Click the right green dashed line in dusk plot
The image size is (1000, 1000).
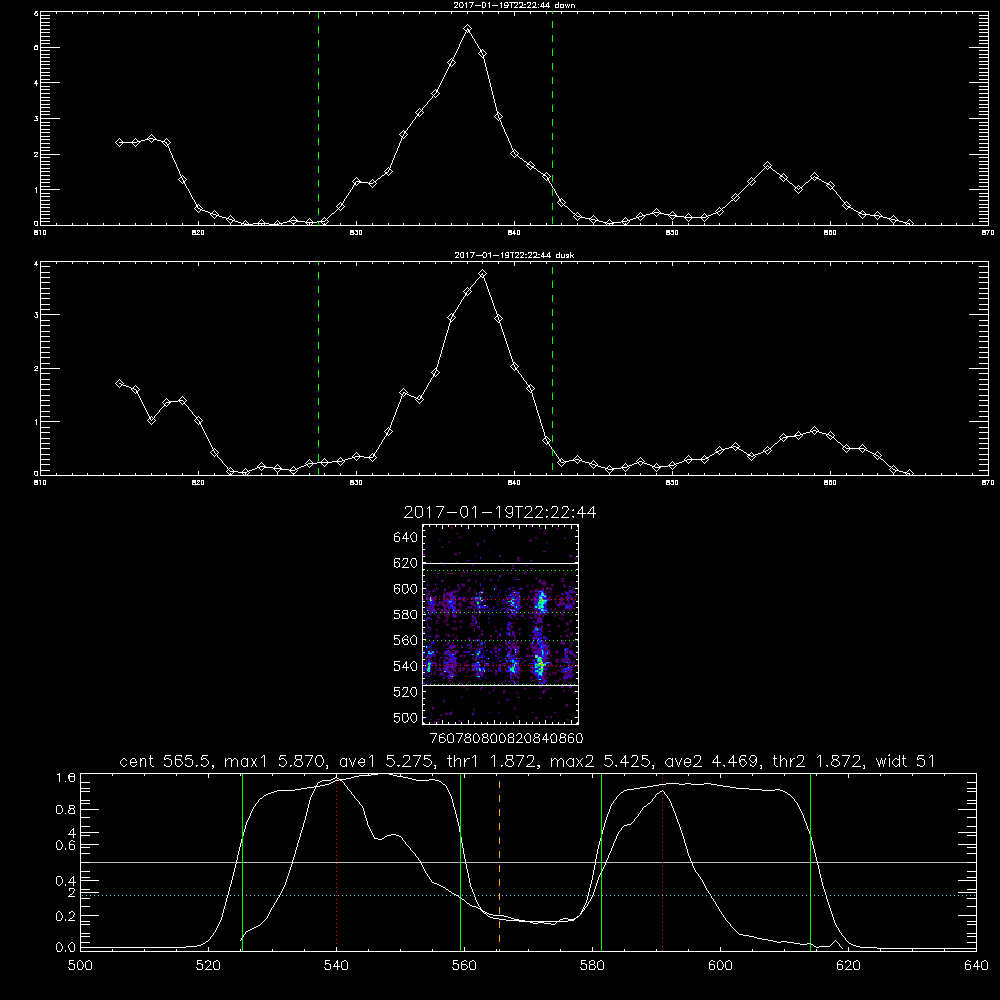(552, 368)
